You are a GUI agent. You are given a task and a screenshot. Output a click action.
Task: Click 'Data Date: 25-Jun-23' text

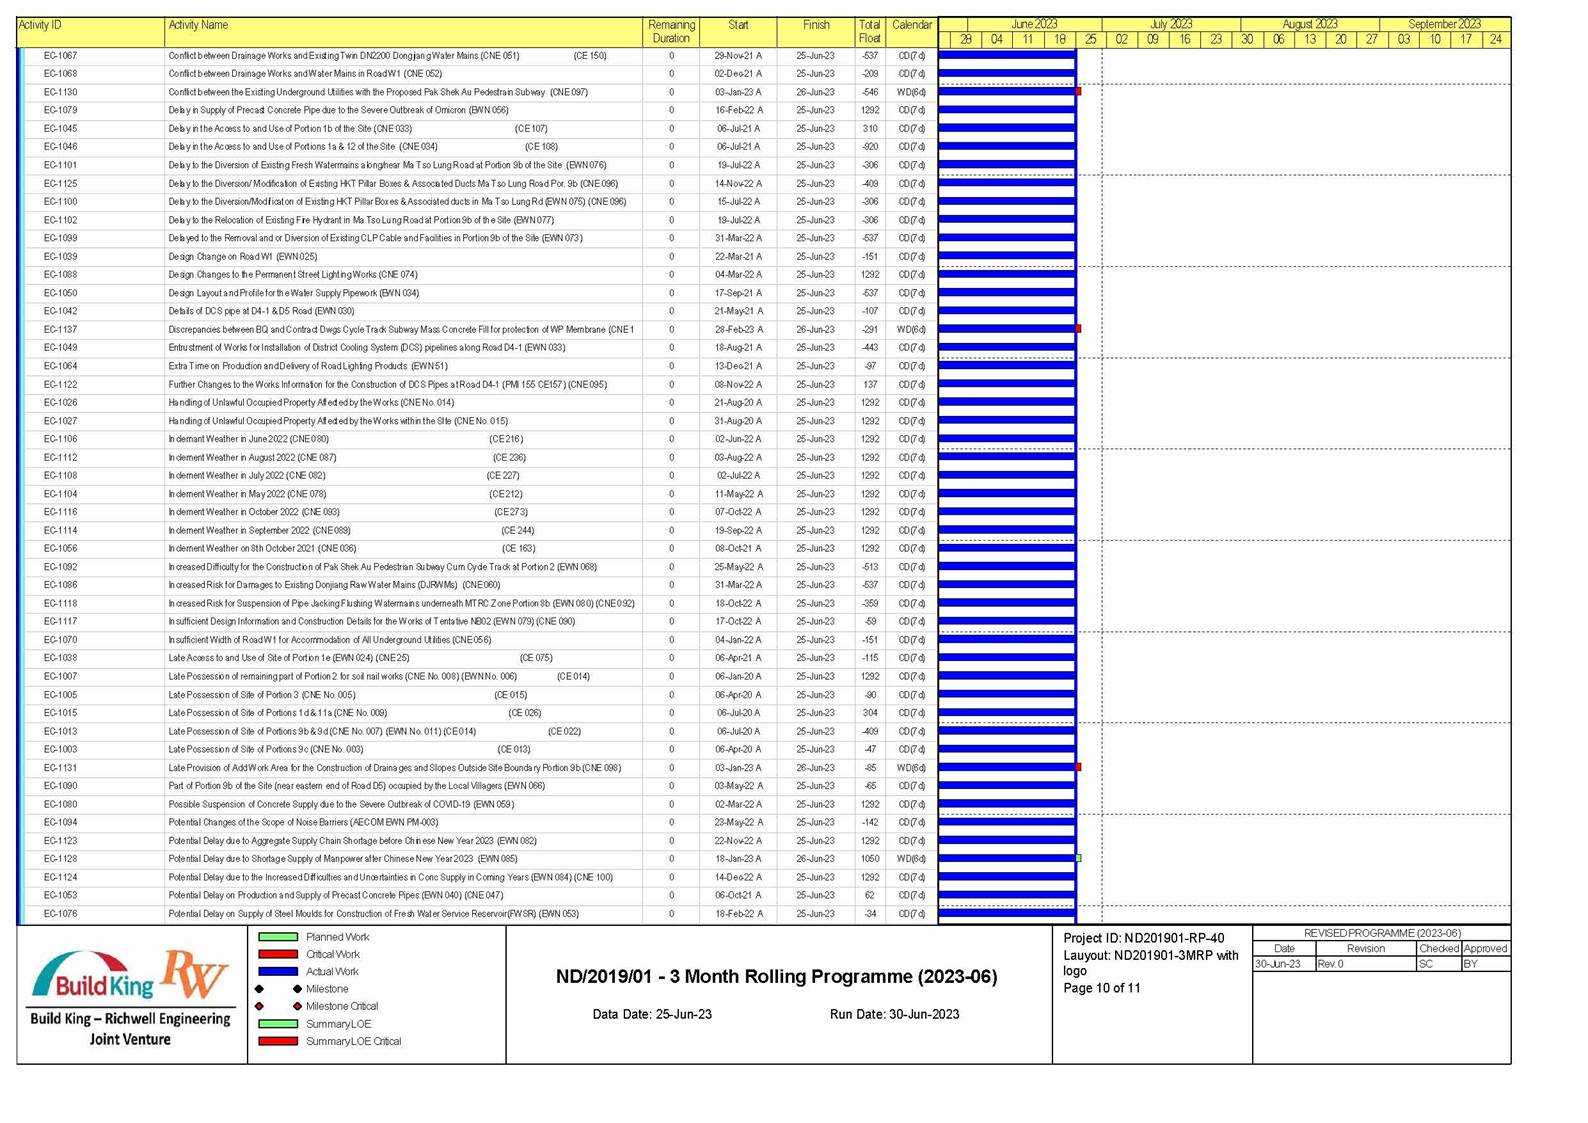pos(652,1014)
